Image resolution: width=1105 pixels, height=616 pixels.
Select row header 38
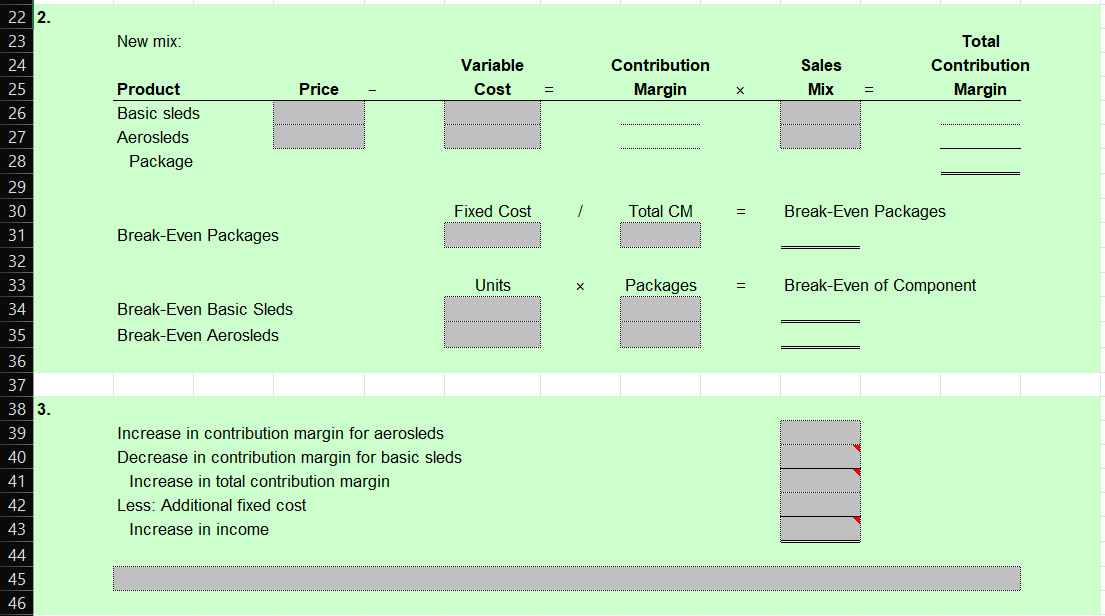[x=17, y=409]
